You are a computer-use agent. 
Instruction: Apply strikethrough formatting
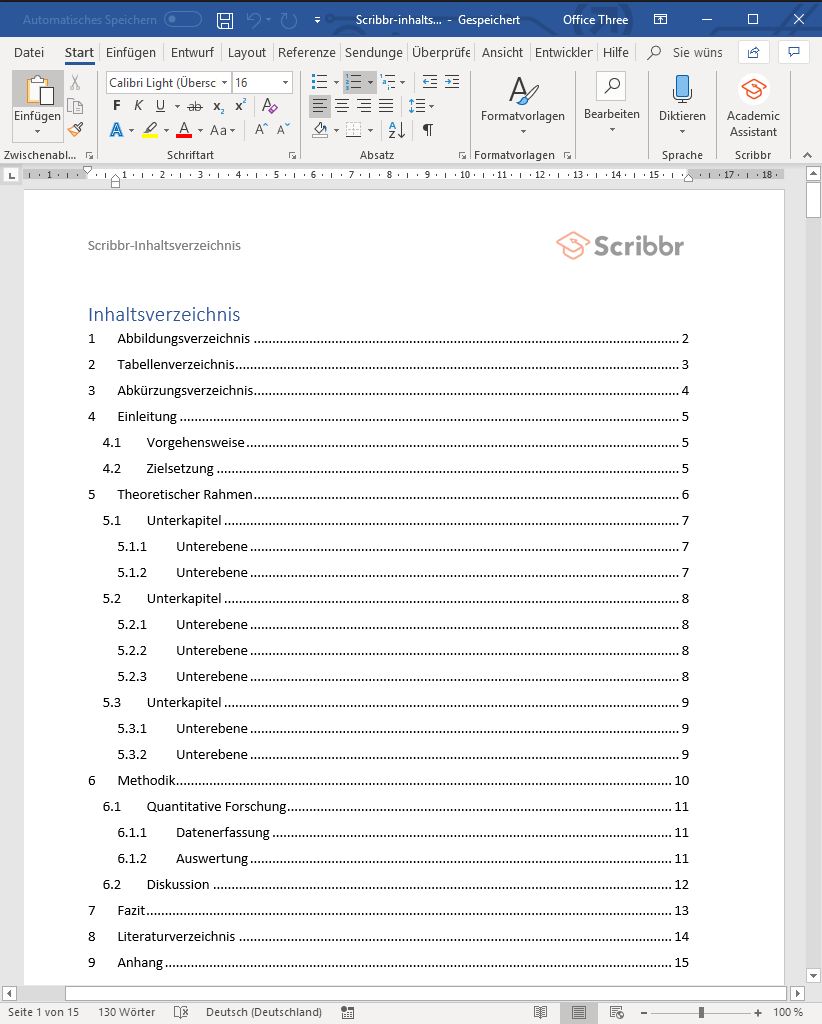pos(194,104)
